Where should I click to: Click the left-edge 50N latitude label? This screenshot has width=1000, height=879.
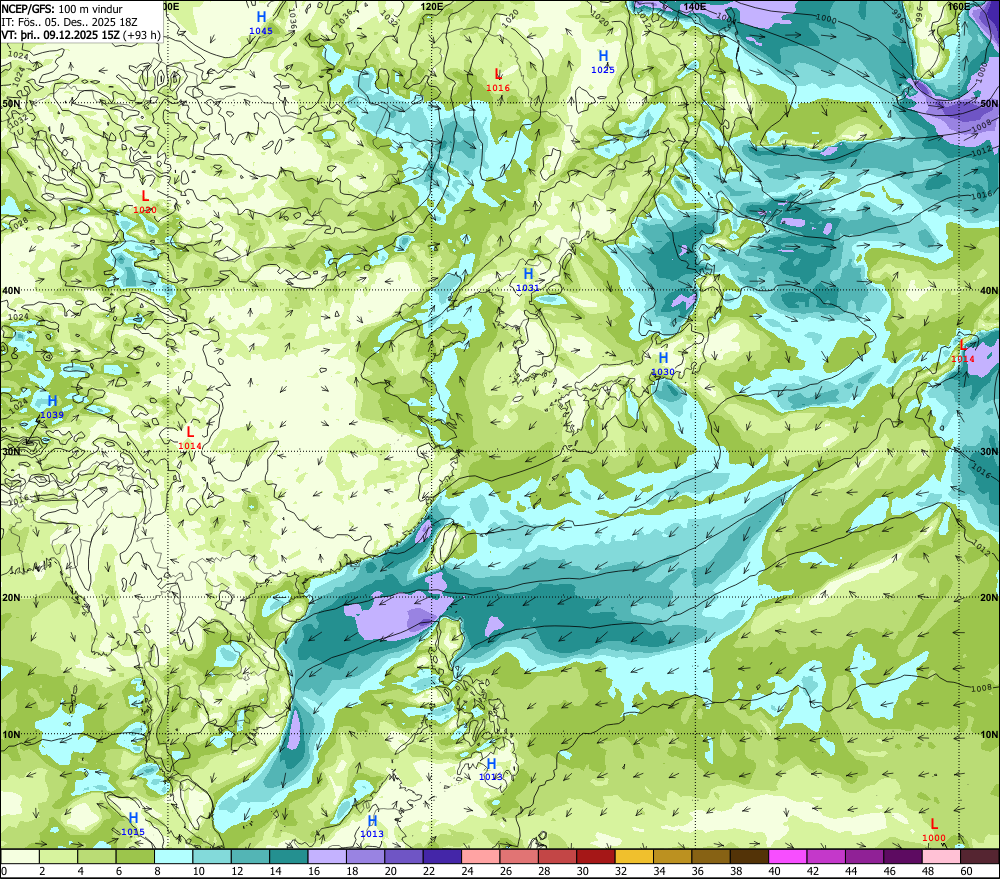point(11,103)
